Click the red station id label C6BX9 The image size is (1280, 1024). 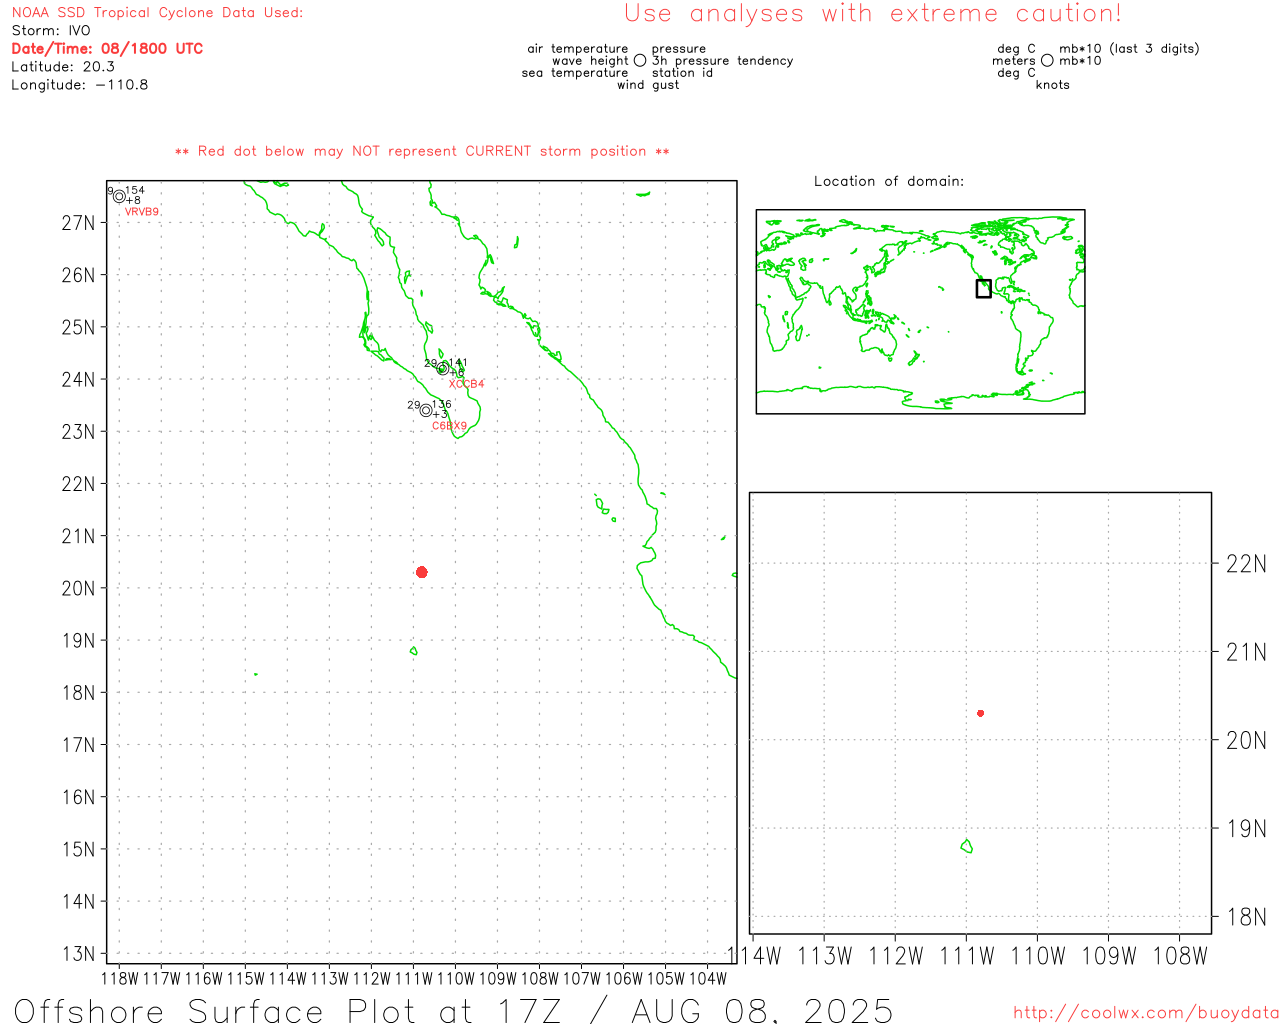click(x=449, y=426)
